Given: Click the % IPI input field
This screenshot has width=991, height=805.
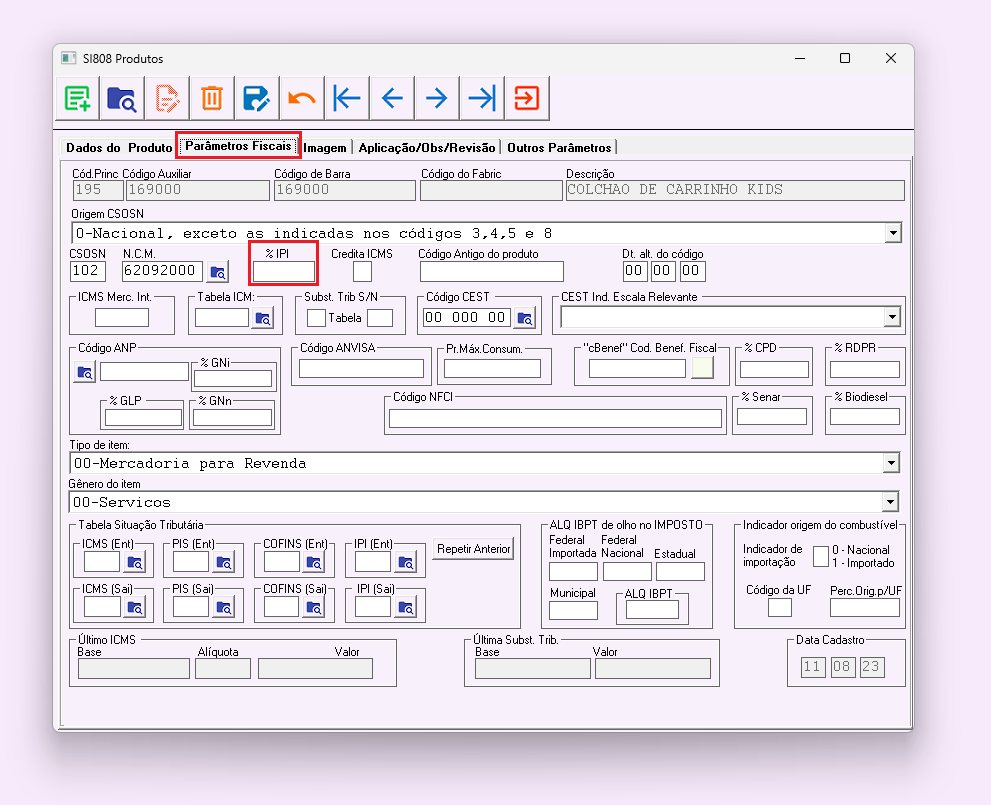Looking at the screenshot, I should coord(284,272).
